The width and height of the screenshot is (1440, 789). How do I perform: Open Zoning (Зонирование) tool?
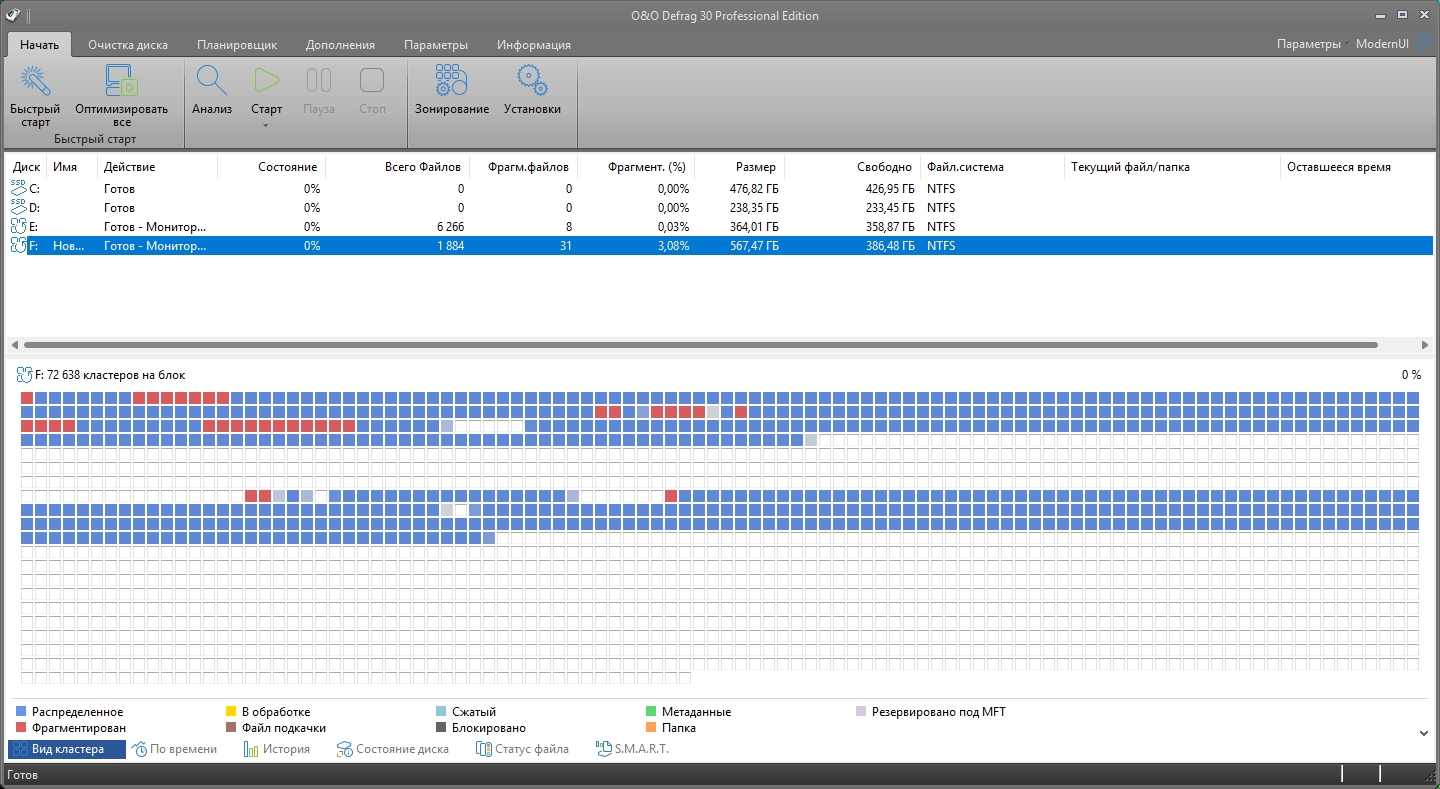click(x=452, y=81)
